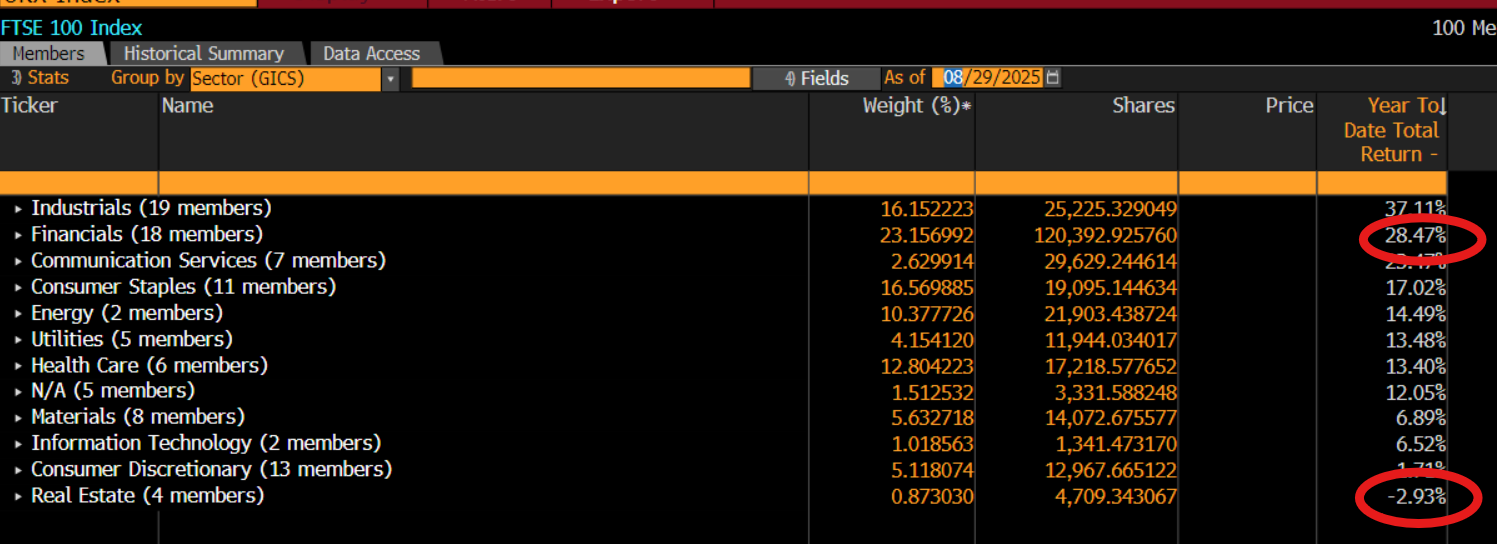Click the Stats button
This screenshot has height=544, width=1497.
[40, 78]
